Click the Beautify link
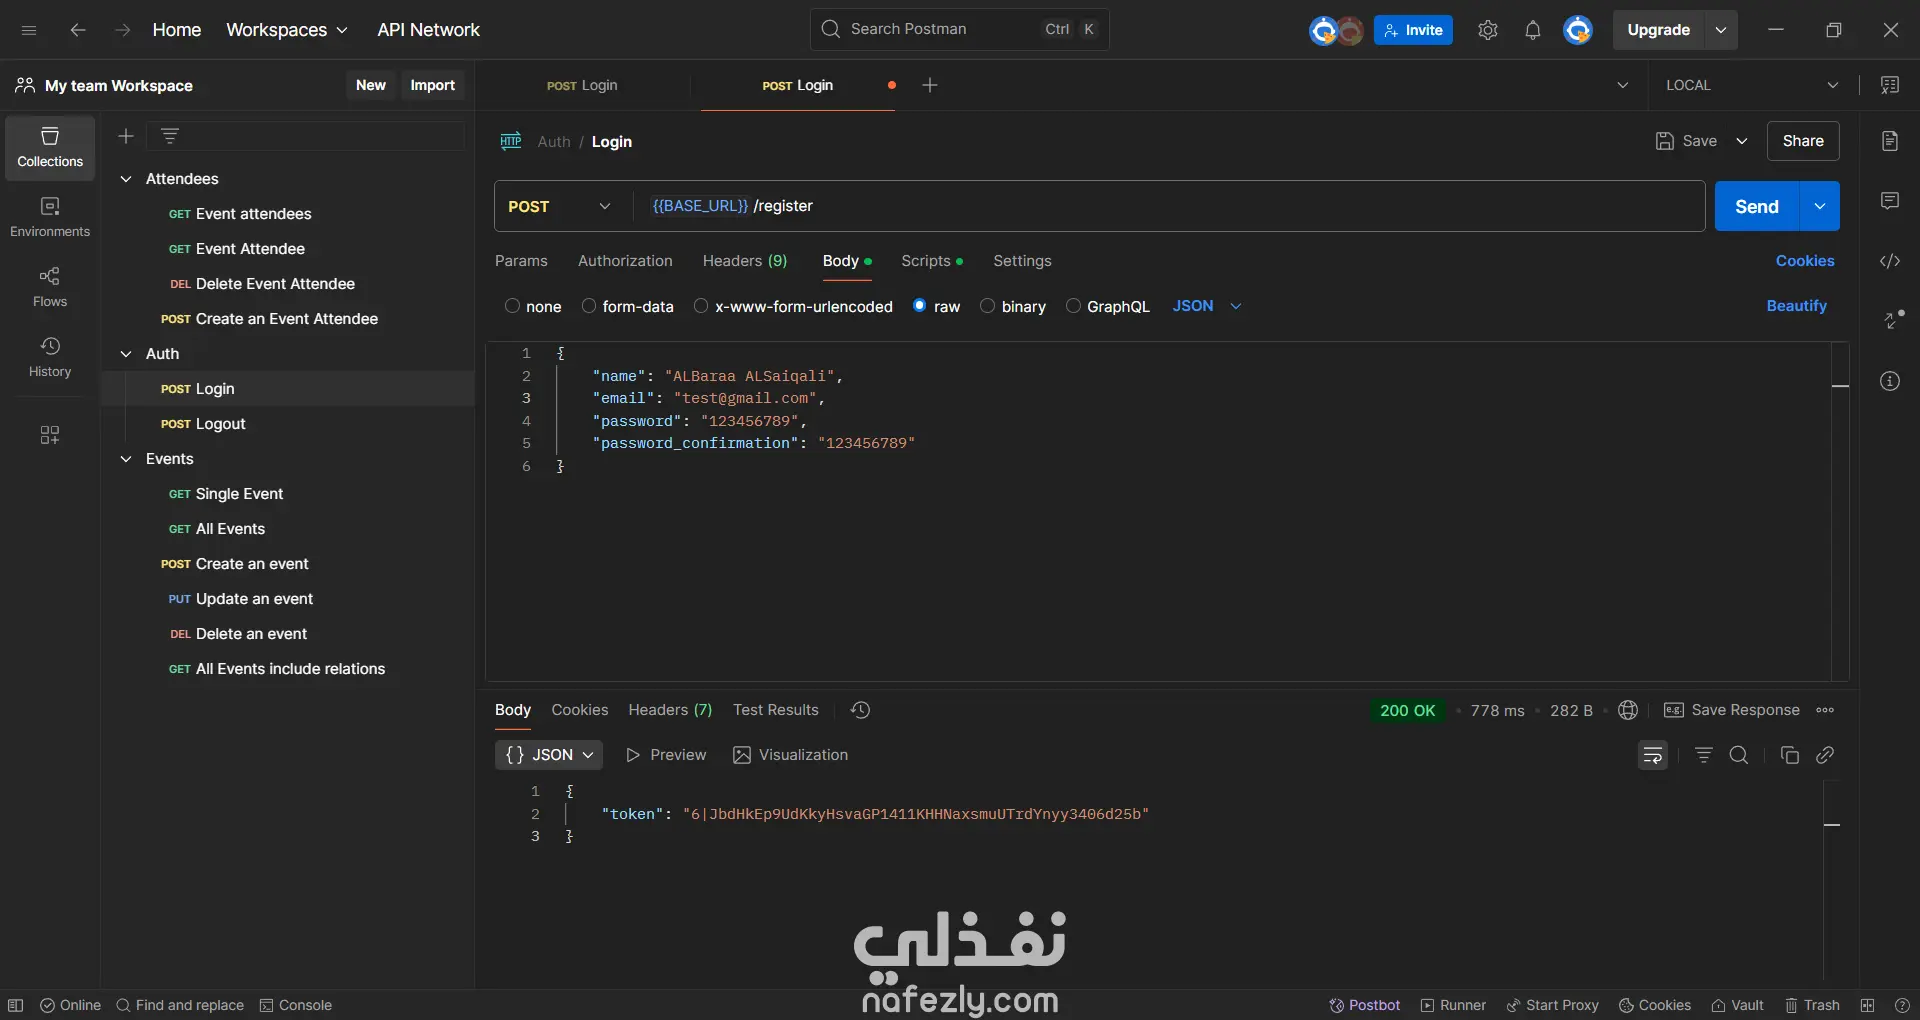This screenshot has width=1920, height=1020. 1796,306
